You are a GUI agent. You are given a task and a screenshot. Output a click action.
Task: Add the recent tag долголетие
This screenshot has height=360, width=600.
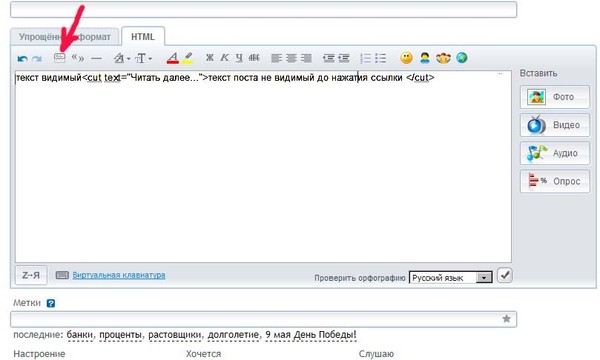(233, 335)
